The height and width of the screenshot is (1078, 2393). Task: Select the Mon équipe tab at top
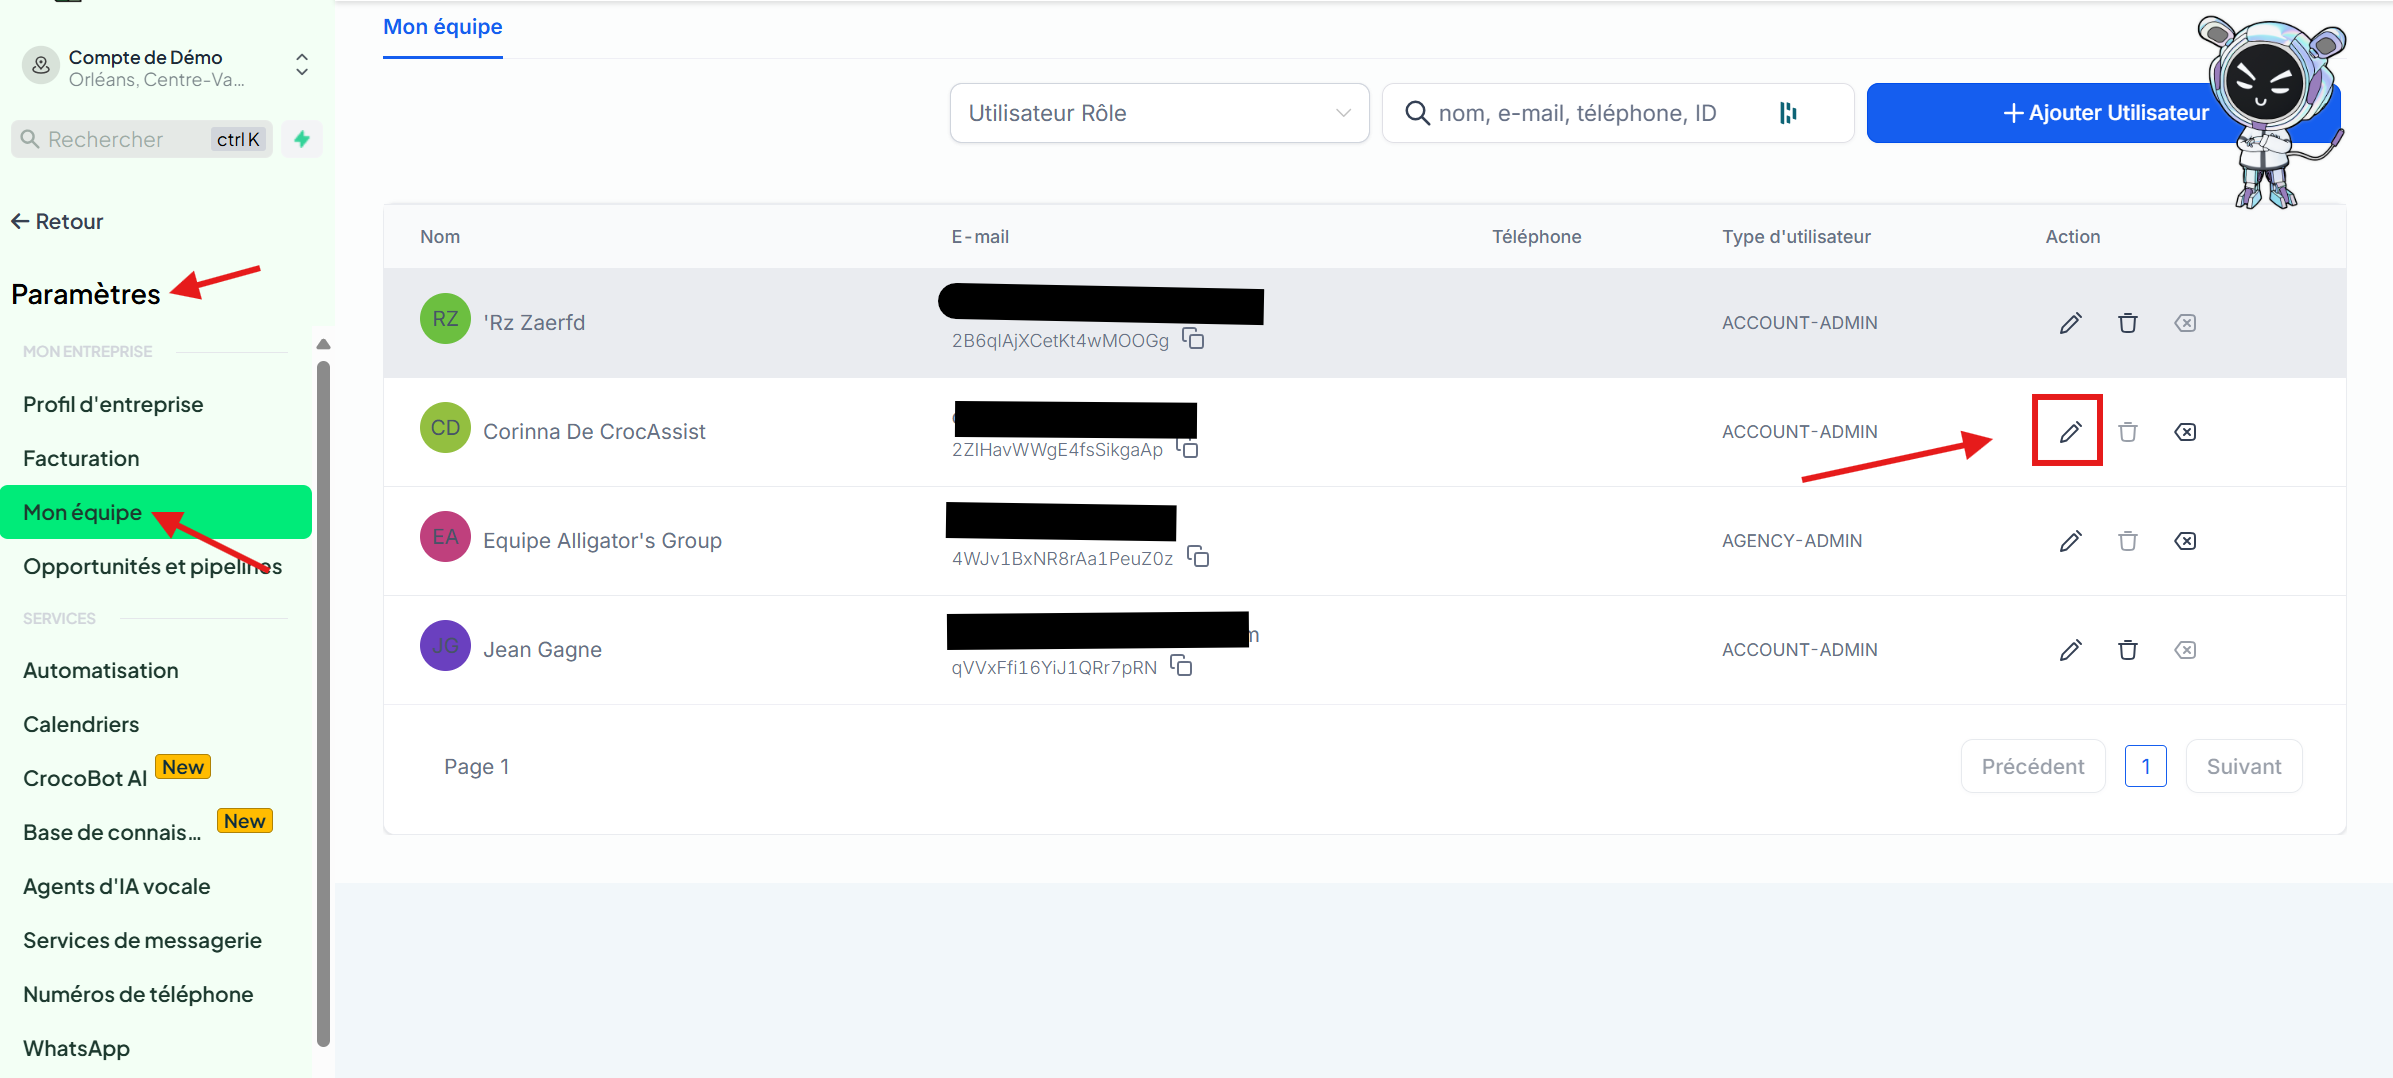coord(442,27)
